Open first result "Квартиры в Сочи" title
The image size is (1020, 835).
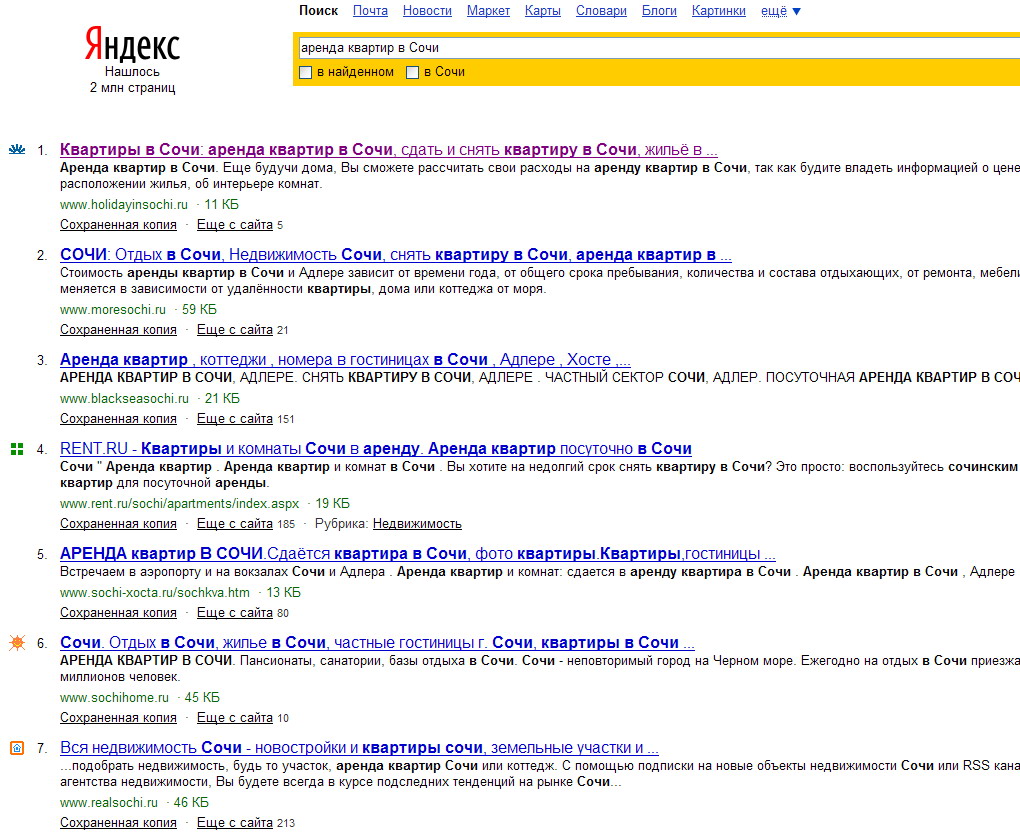[388, 150]
